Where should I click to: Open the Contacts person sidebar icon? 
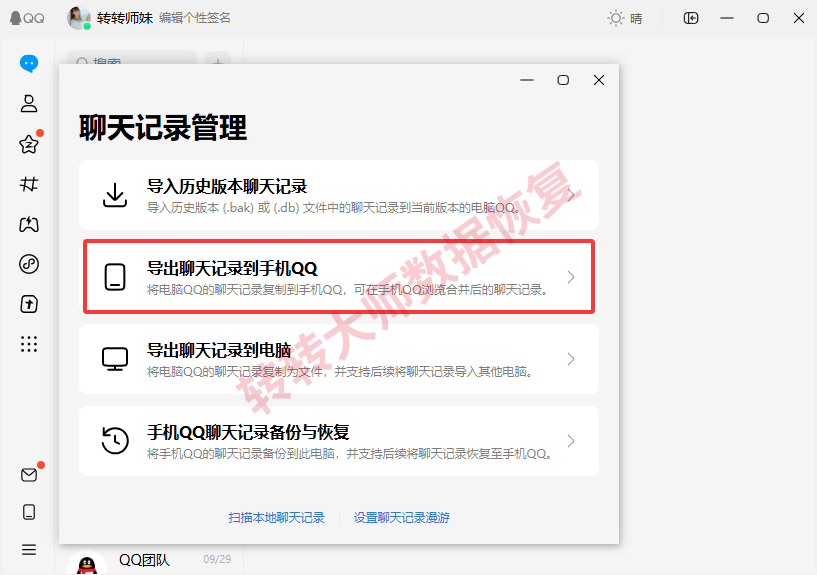tap(29, 104)
